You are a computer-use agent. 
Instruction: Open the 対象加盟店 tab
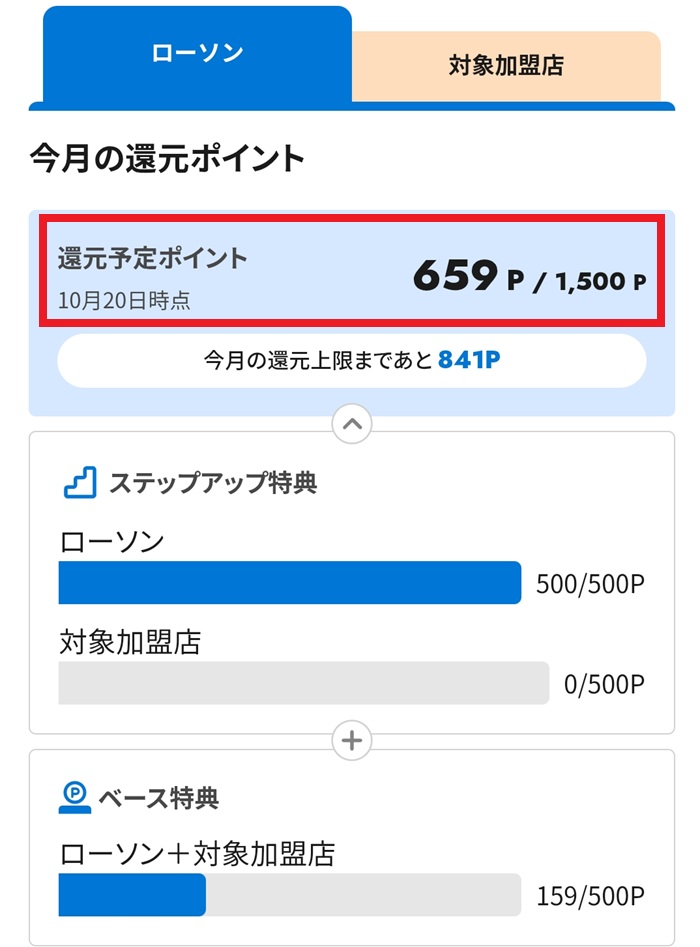pos(506,66)
